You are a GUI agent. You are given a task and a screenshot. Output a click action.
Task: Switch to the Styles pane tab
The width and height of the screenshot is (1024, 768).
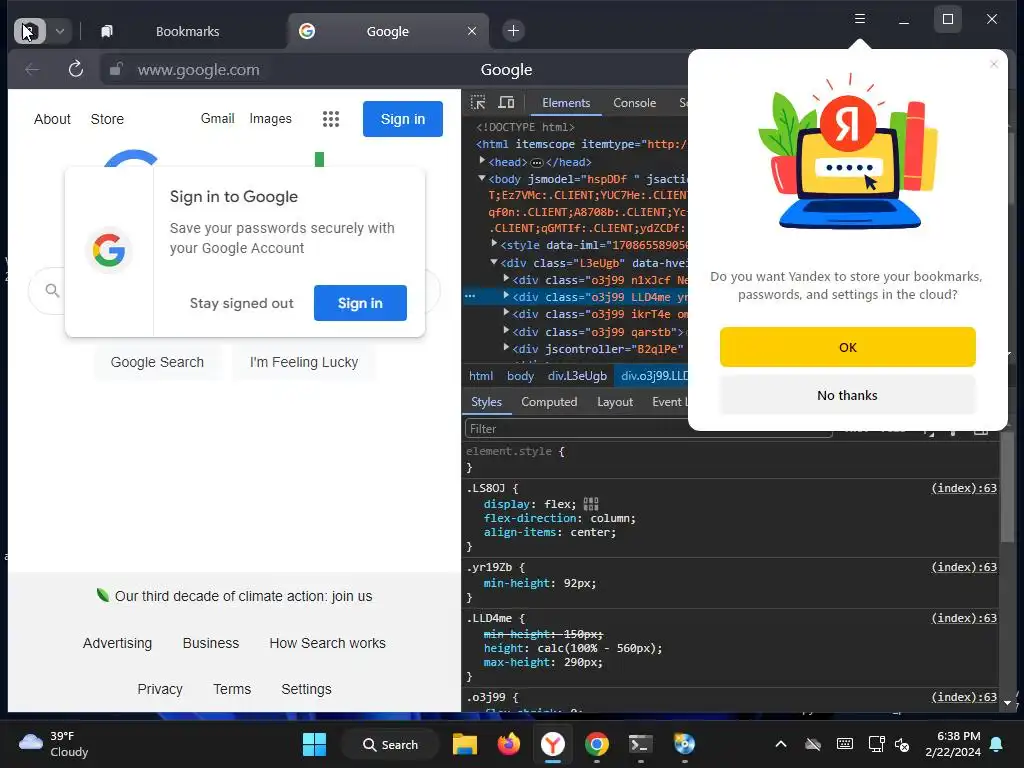click(x=487, y=402)
